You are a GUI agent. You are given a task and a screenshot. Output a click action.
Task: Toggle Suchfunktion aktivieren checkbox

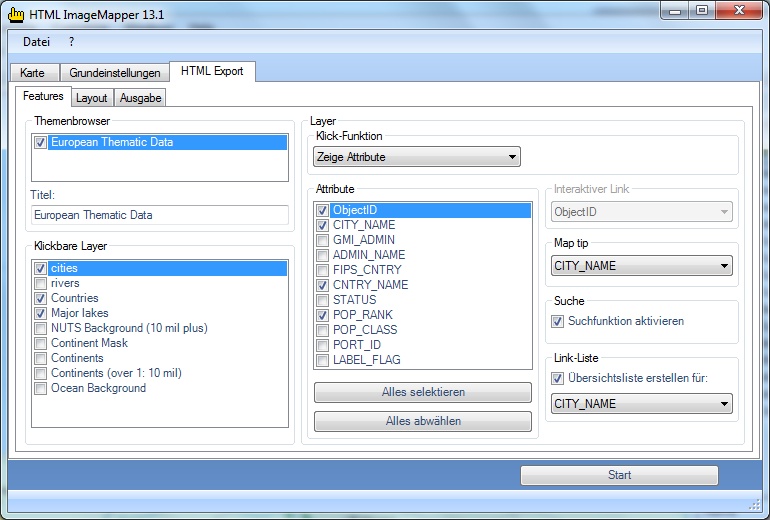(x=558, y=322)
